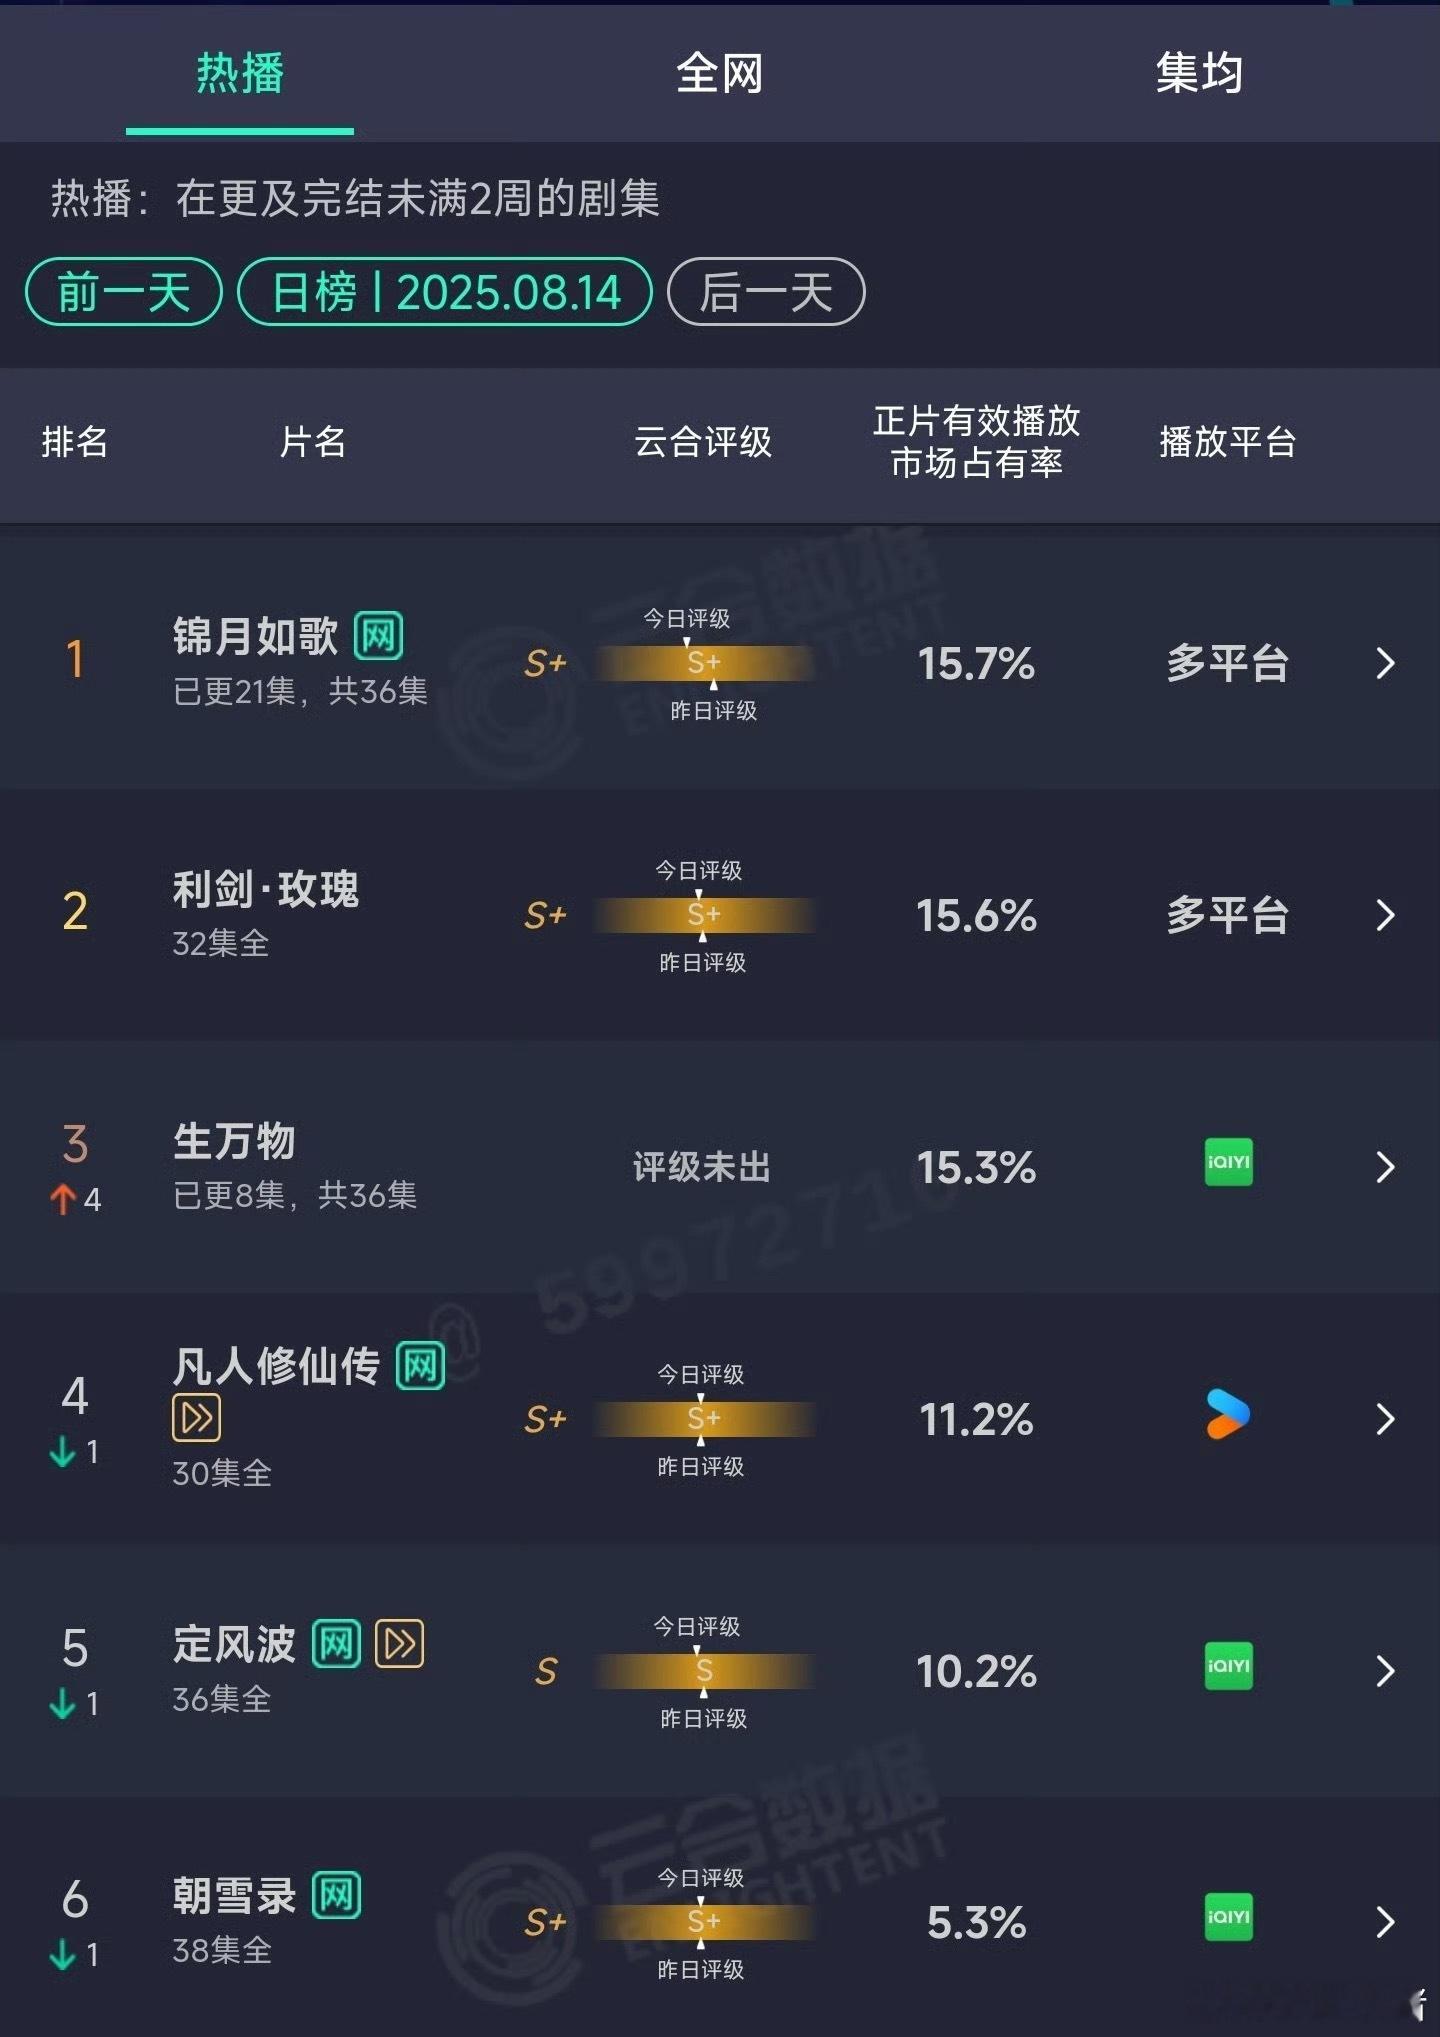Screen dimensions: 1440x2037
Task: Click the iQIYI platform icon for 生万物
Action: point(1228,1163)
